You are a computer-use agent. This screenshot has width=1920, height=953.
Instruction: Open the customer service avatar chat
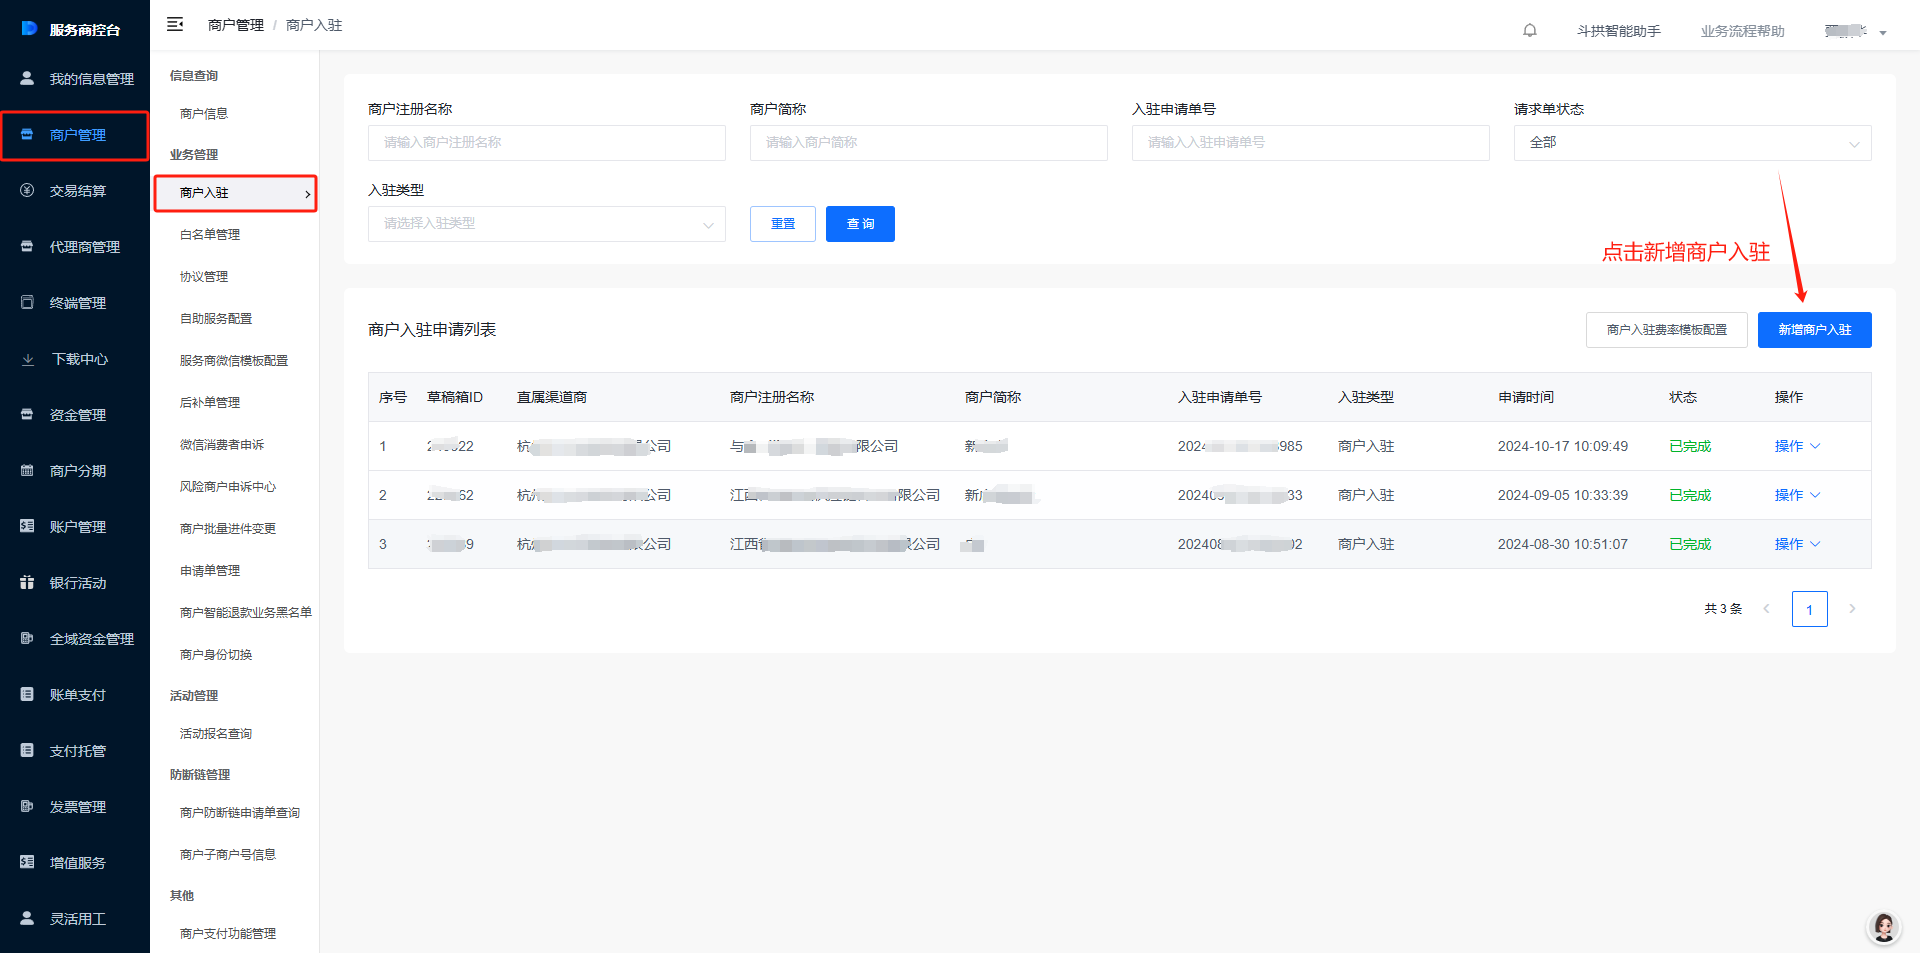pos(1883,927)
